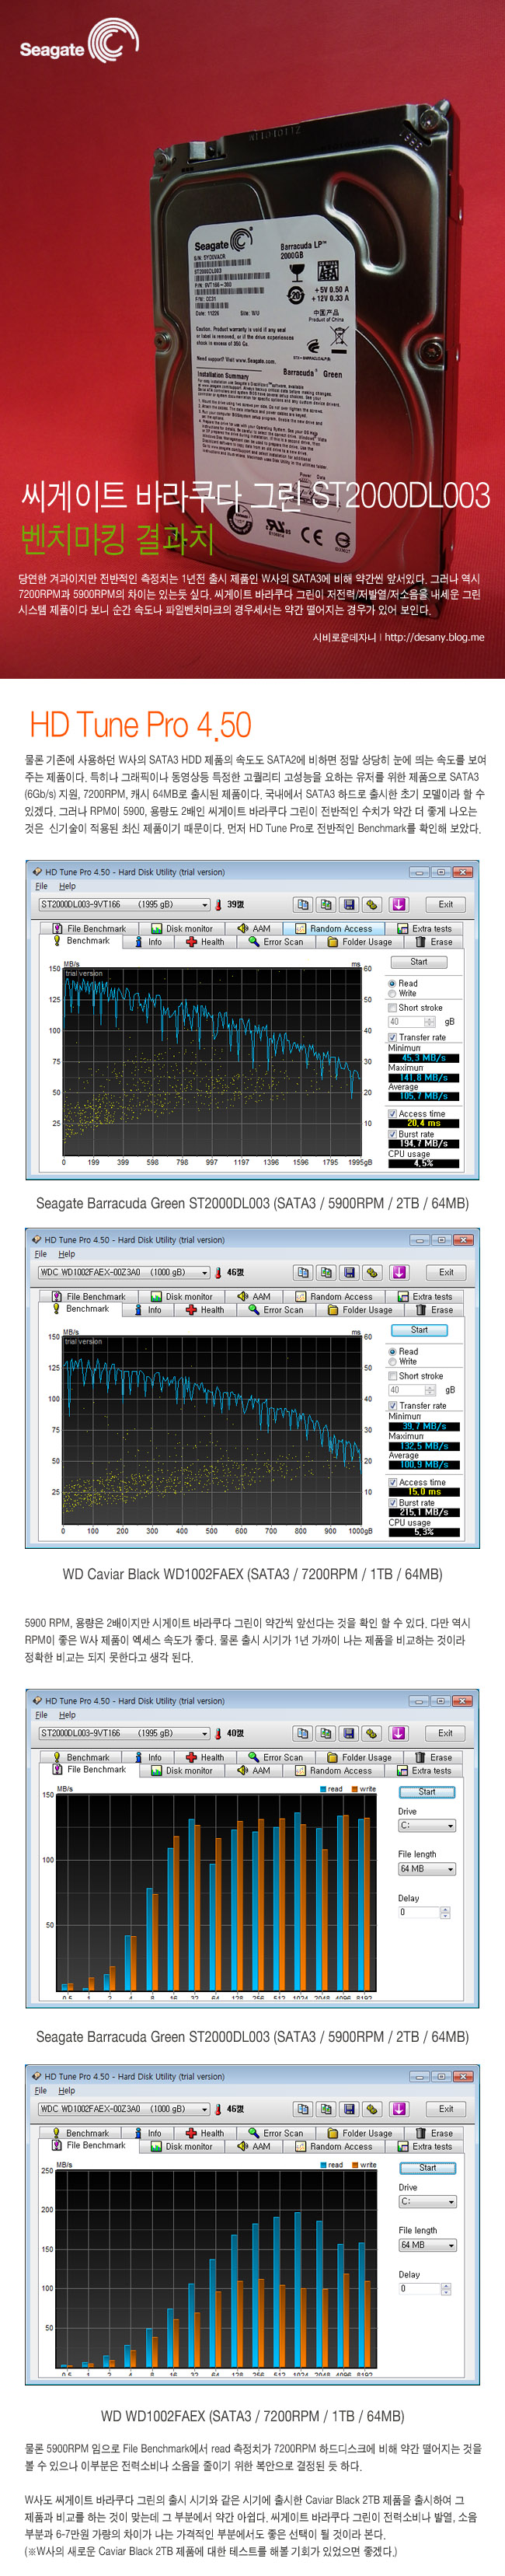Toggle Transfer rate checkbox in Seagate Benchmark window
Screen dimensions: 505x2576
[393, 1037]
